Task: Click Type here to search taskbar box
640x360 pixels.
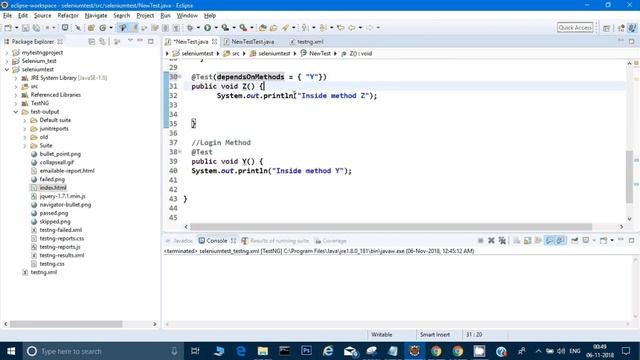Action: [x=102, y=351]
